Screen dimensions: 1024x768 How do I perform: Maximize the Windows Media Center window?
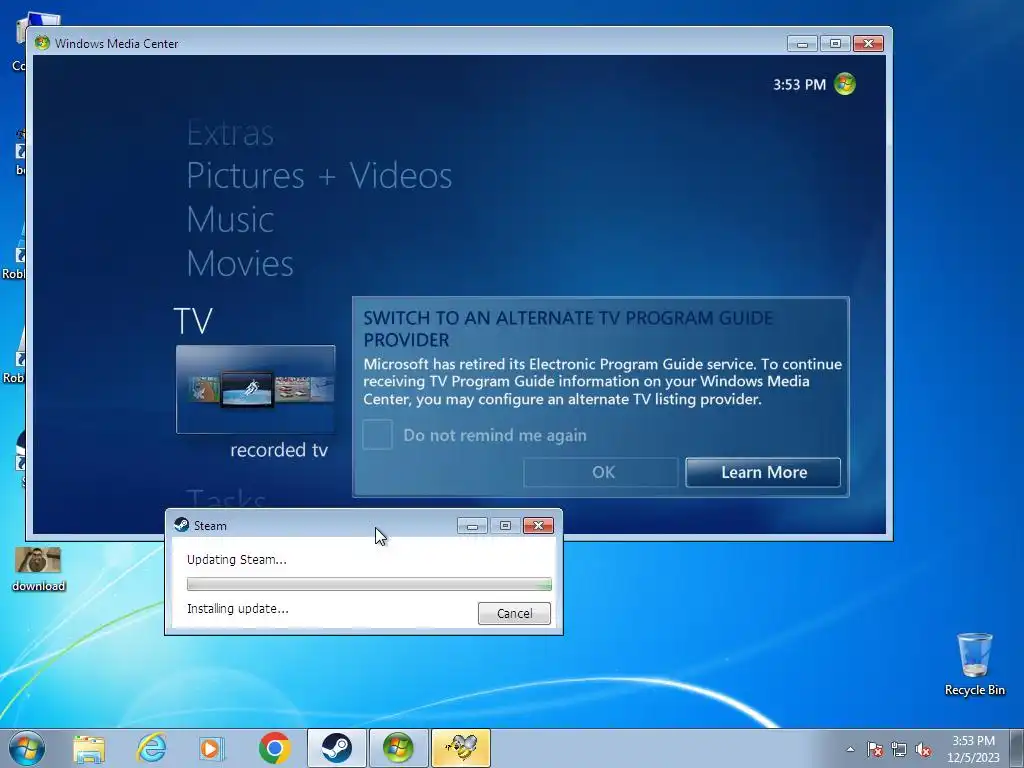click(835, 43)
